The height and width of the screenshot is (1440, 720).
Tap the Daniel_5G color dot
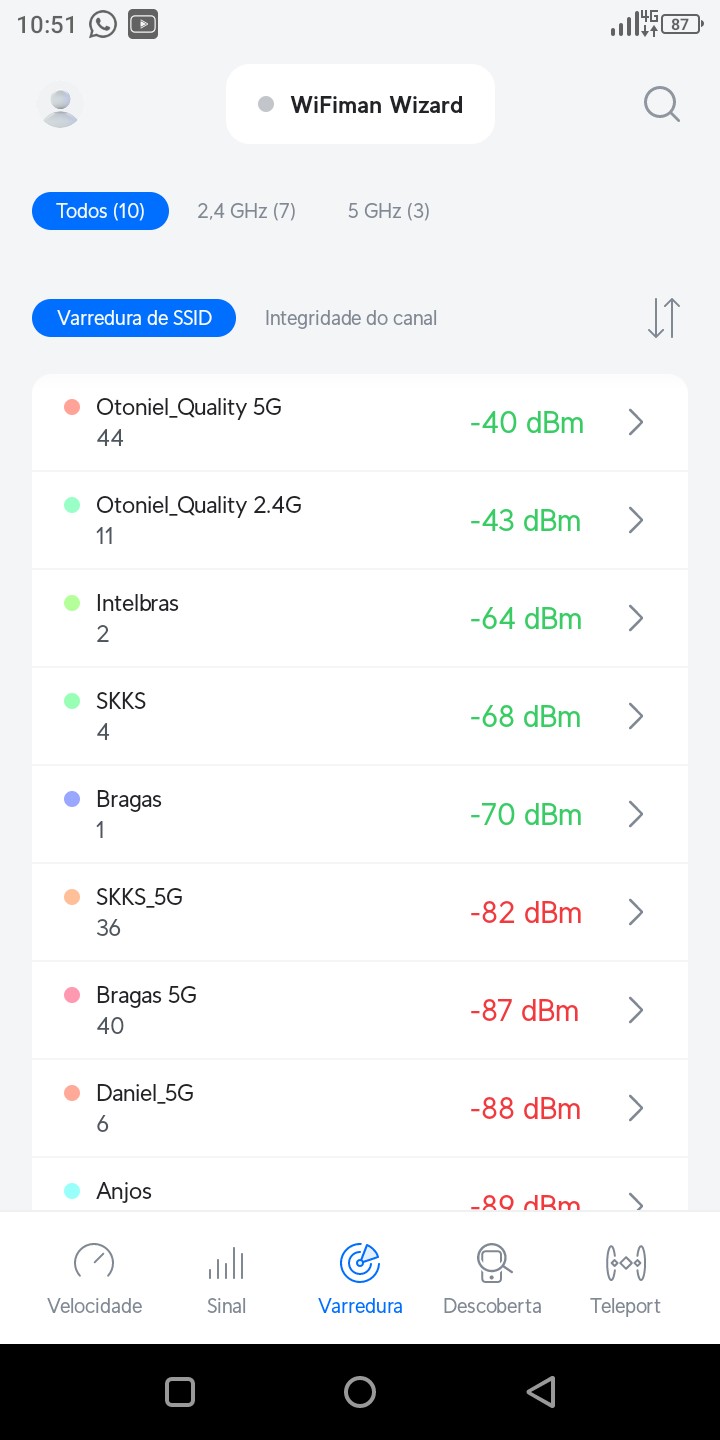coord(72,1094)
